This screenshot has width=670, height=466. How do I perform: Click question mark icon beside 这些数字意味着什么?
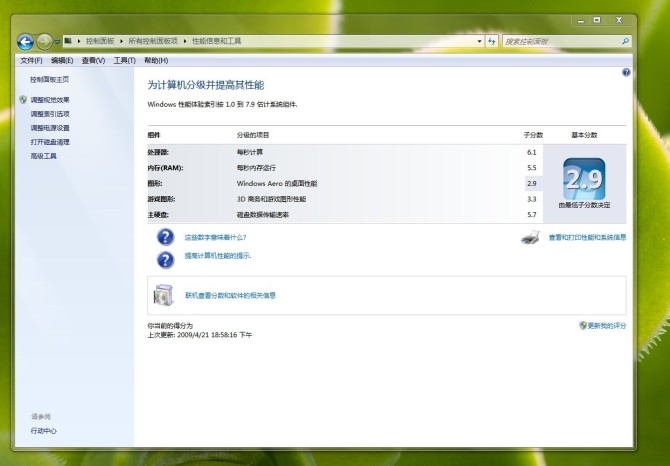coord(165,237)
